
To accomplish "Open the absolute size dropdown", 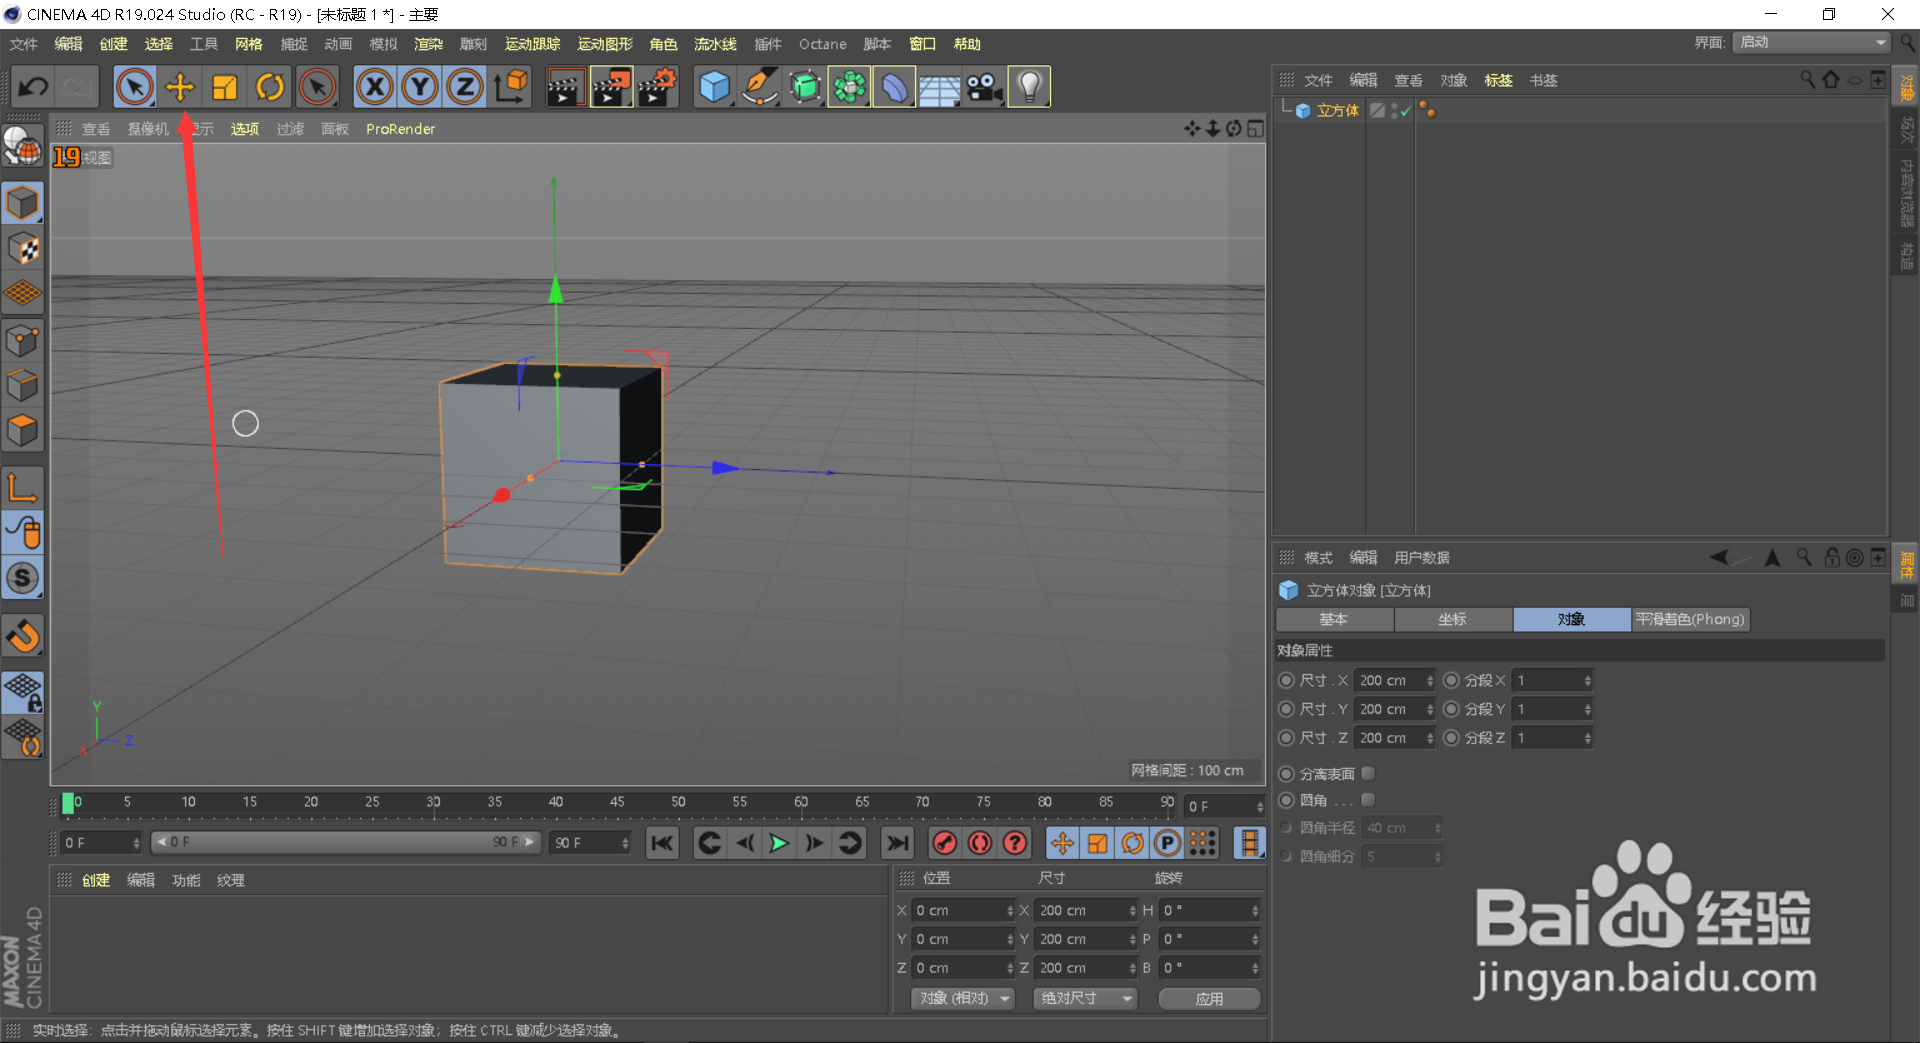I will point(1085,998).
